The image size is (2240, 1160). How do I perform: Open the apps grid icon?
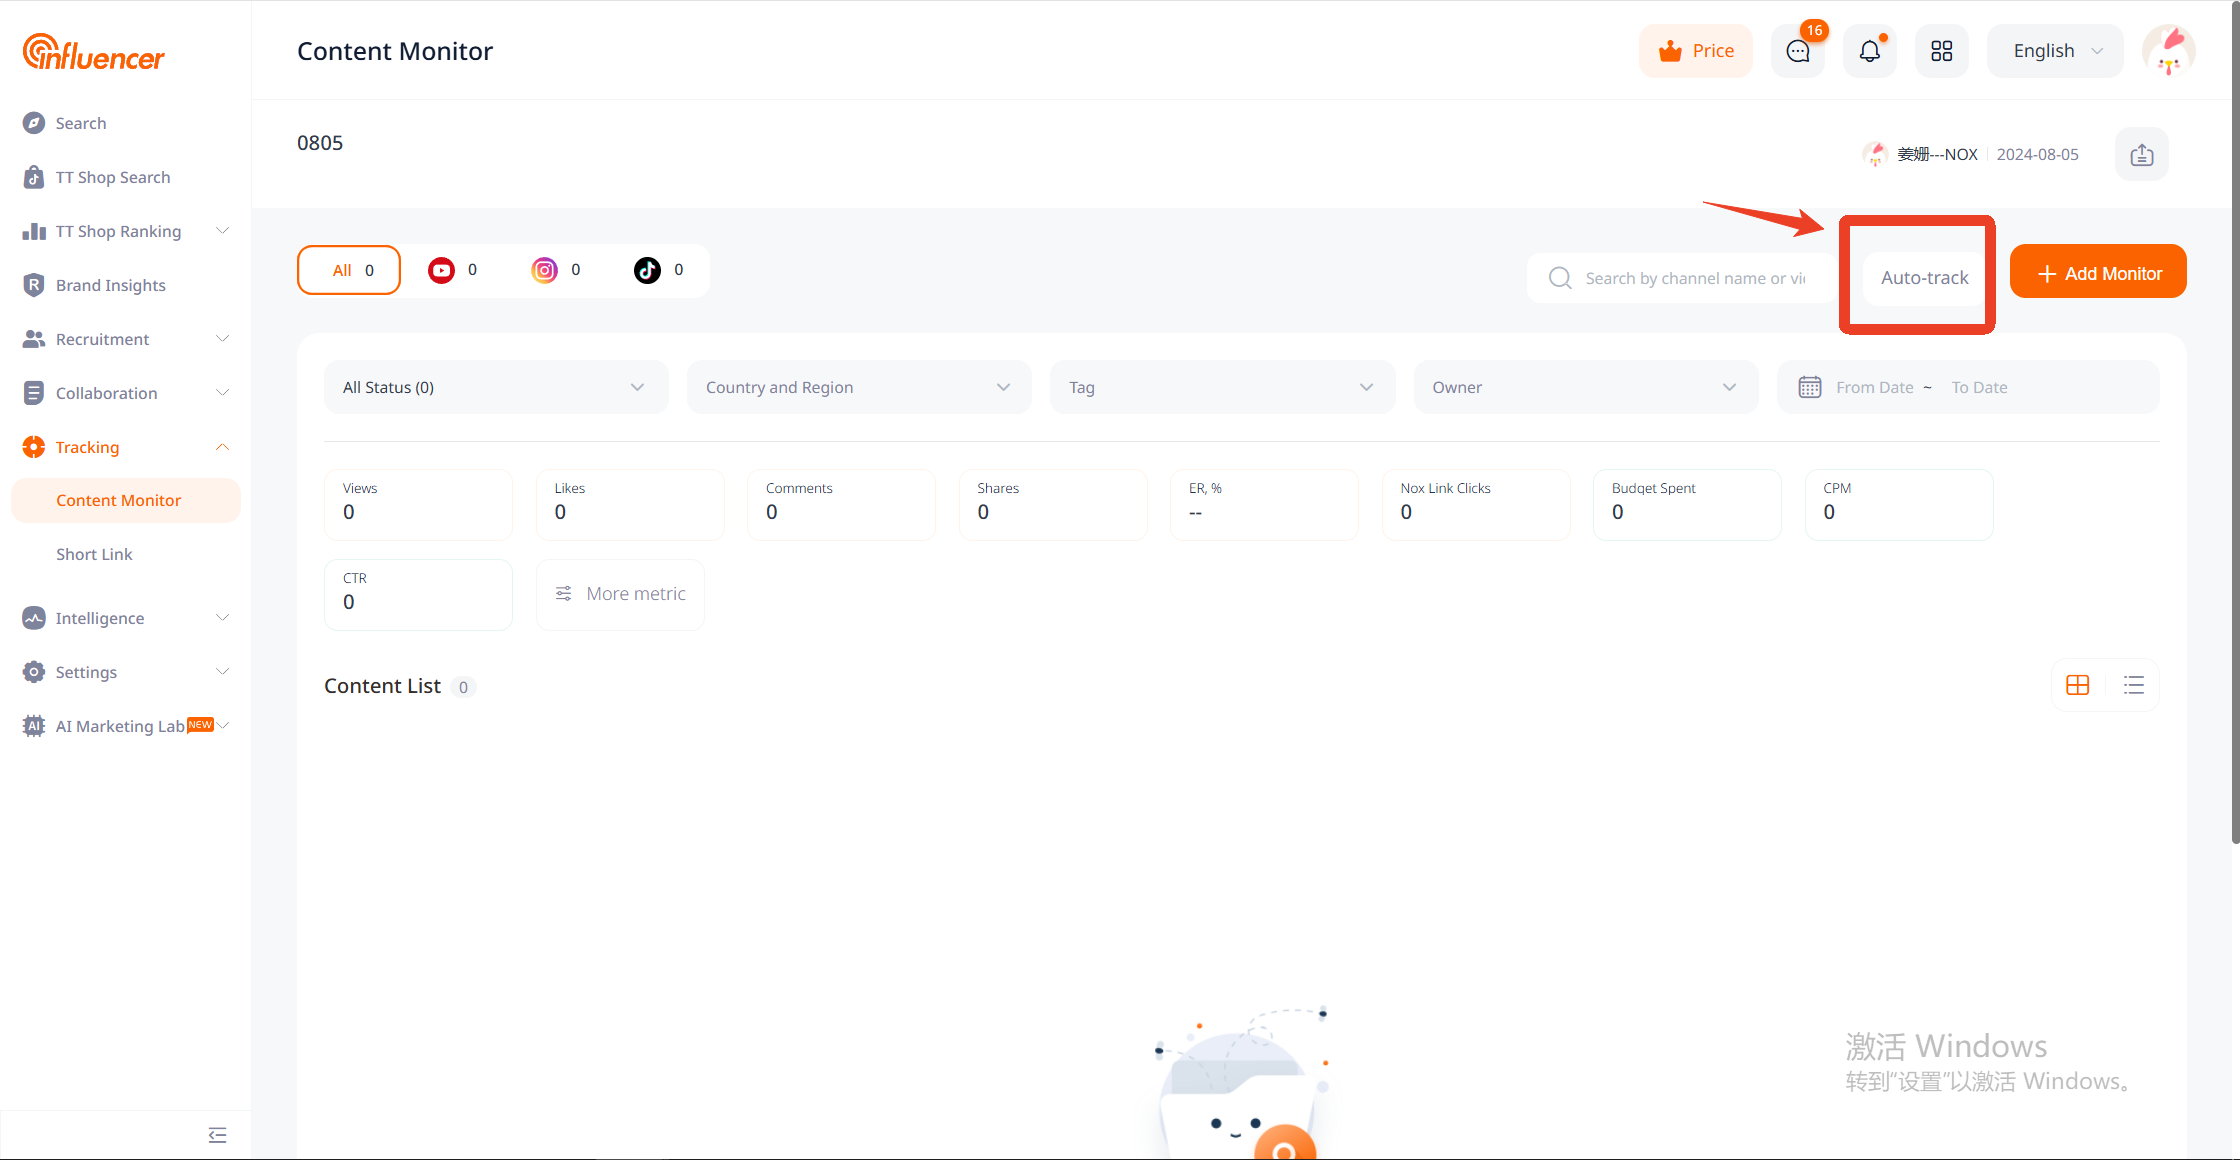[x=1941, y=51]
